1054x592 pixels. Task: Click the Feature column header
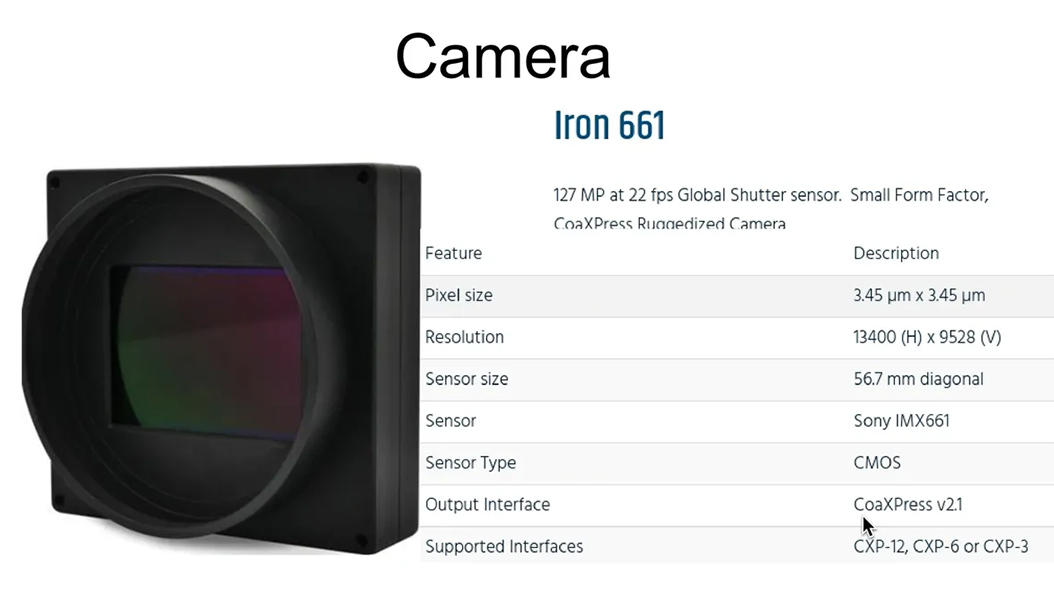[x=453, y=253]
